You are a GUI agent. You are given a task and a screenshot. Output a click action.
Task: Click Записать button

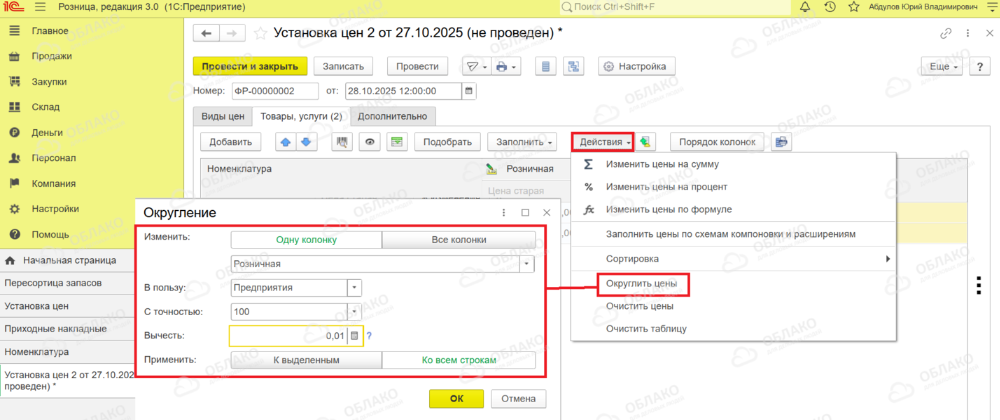click(x=344, y=66)
